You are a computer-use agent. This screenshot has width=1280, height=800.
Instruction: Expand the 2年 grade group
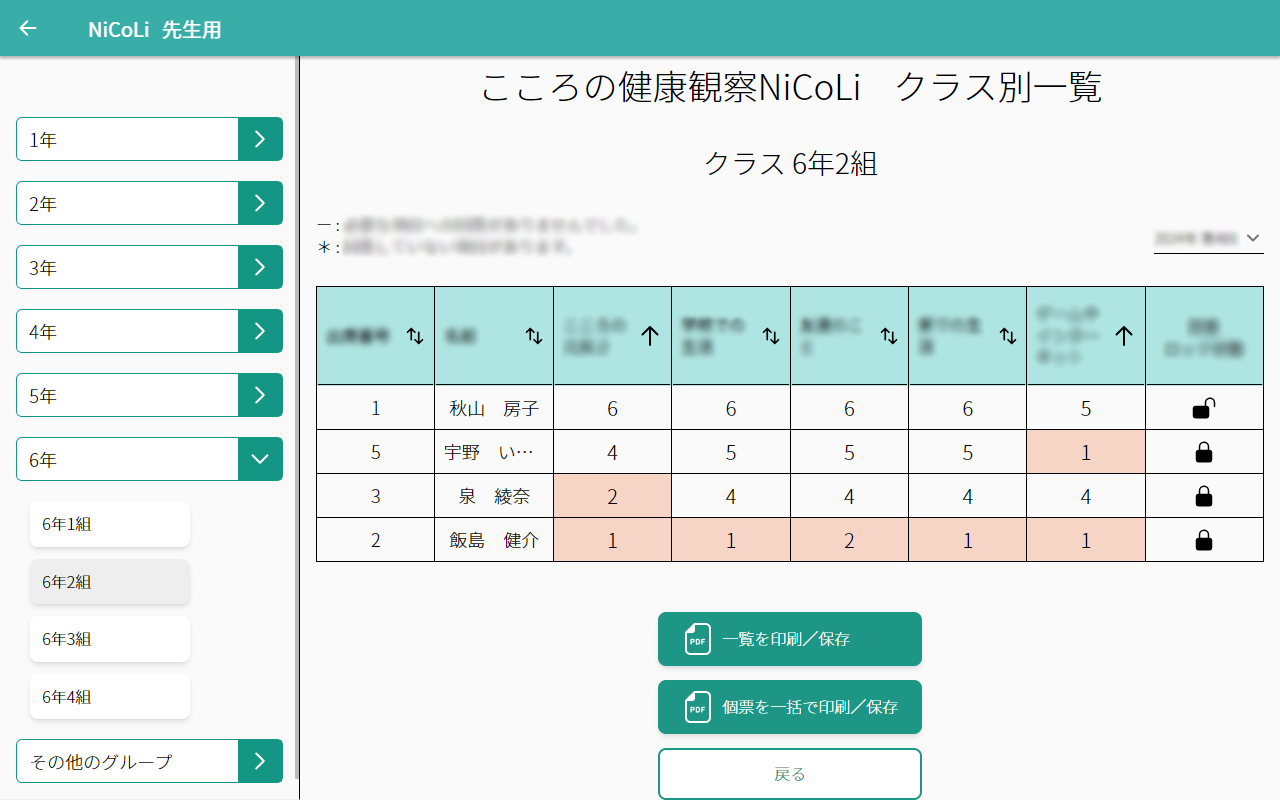click(260, 203)
